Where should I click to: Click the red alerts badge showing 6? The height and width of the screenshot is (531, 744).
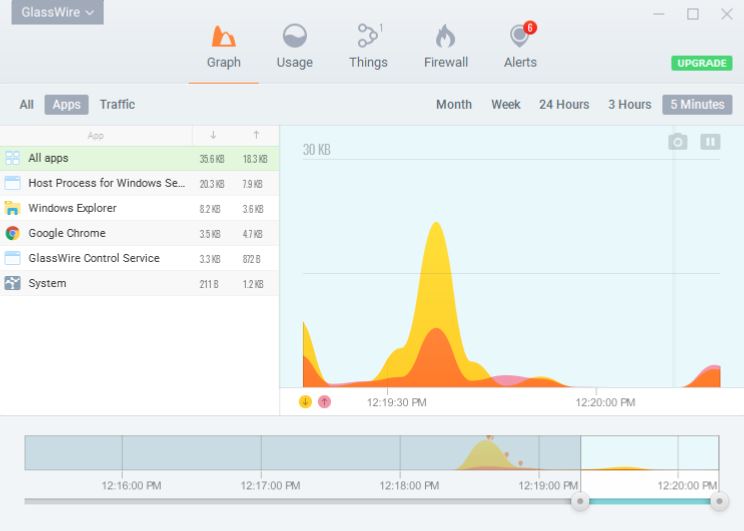click(x=530, y=28)
